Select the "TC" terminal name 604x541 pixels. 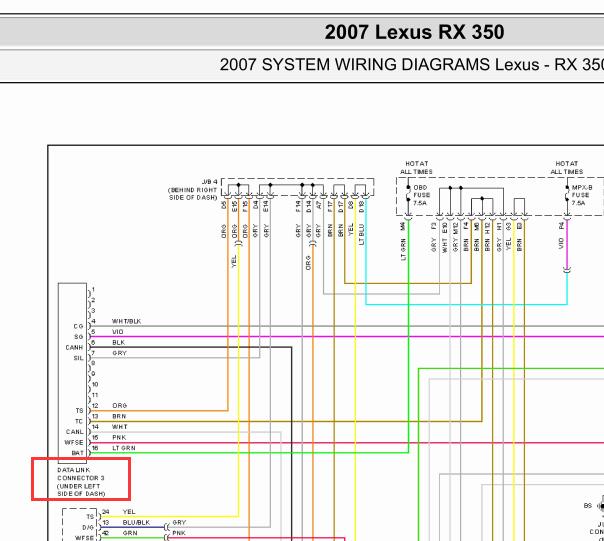click(79, 422)
